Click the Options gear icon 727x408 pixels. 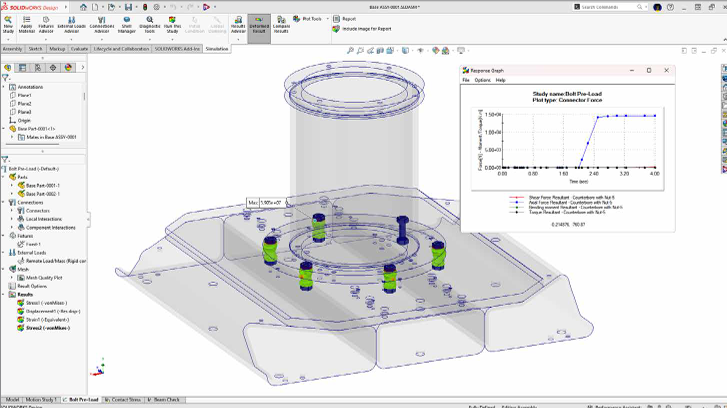(x=157, y=7)
